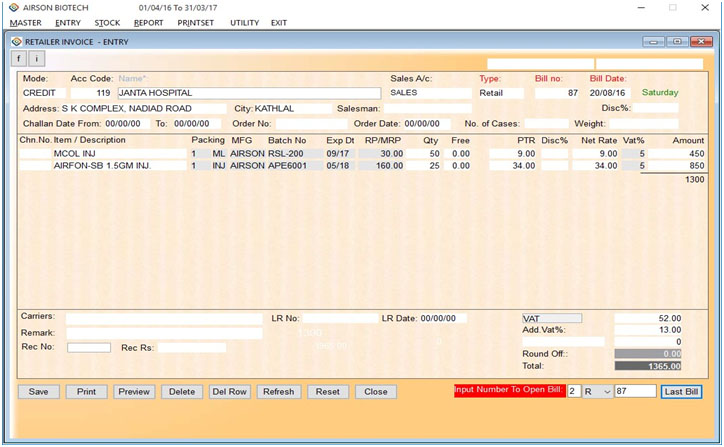
Task: Open the STOCK menu
Action: tap(107, 22)
